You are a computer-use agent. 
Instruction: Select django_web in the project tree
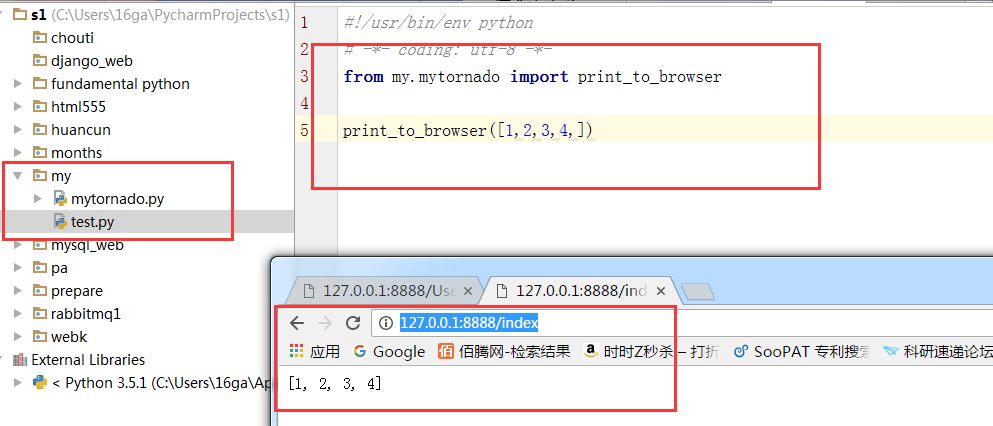point(92,61)
